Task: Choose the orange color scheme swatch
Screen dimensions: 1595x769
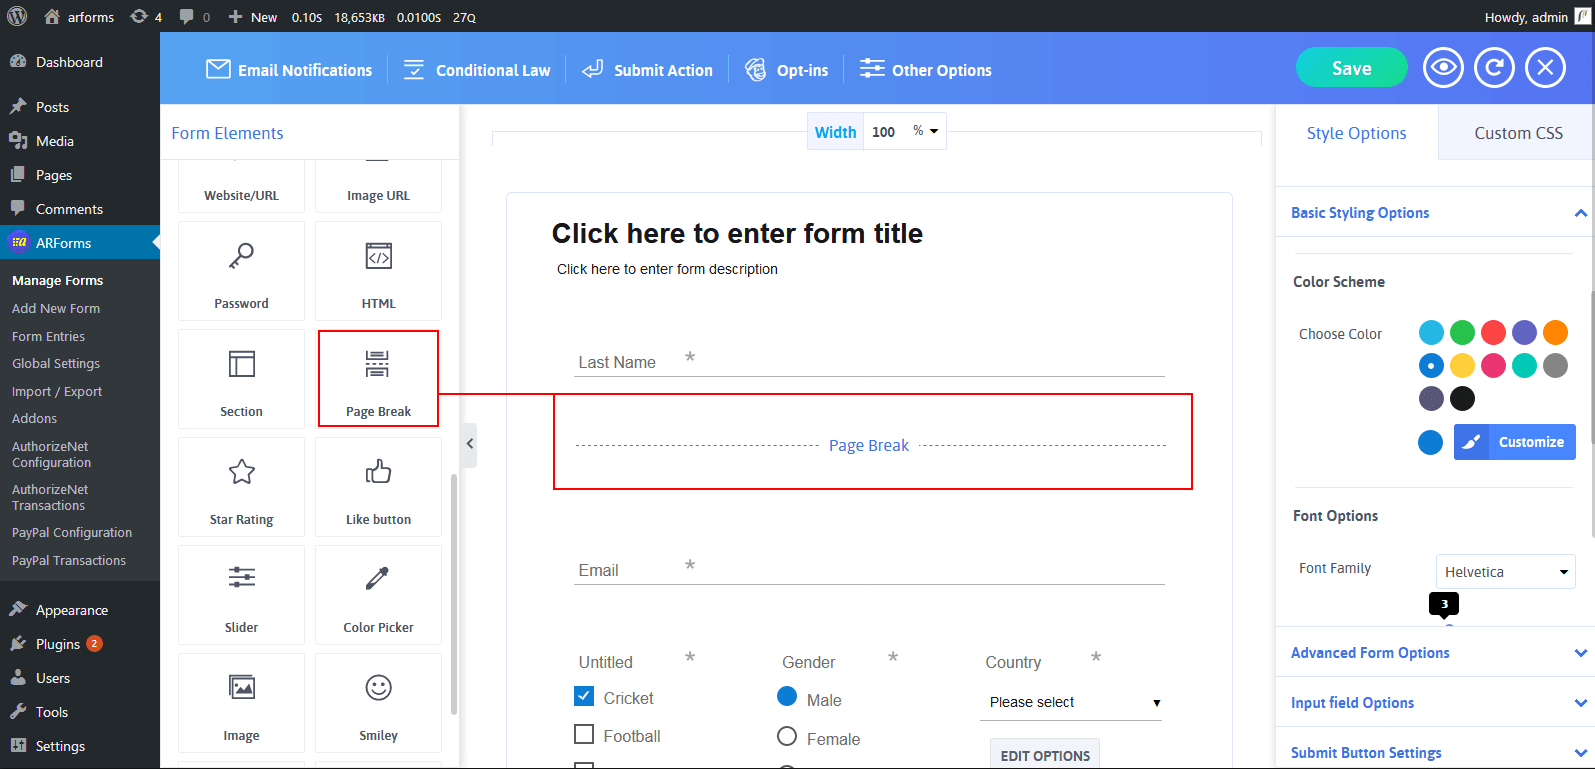Action: click(1555, 332)
